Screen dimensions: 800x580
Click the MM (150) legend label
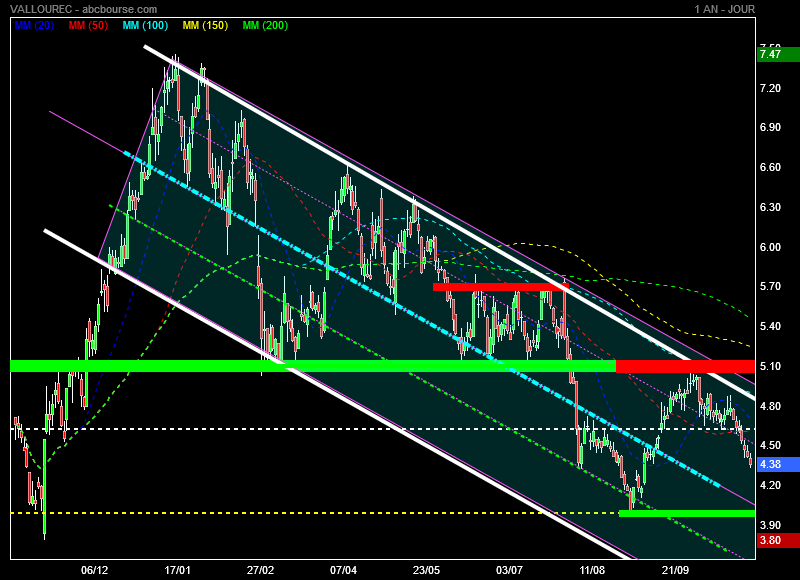click(x=206, y=25)
